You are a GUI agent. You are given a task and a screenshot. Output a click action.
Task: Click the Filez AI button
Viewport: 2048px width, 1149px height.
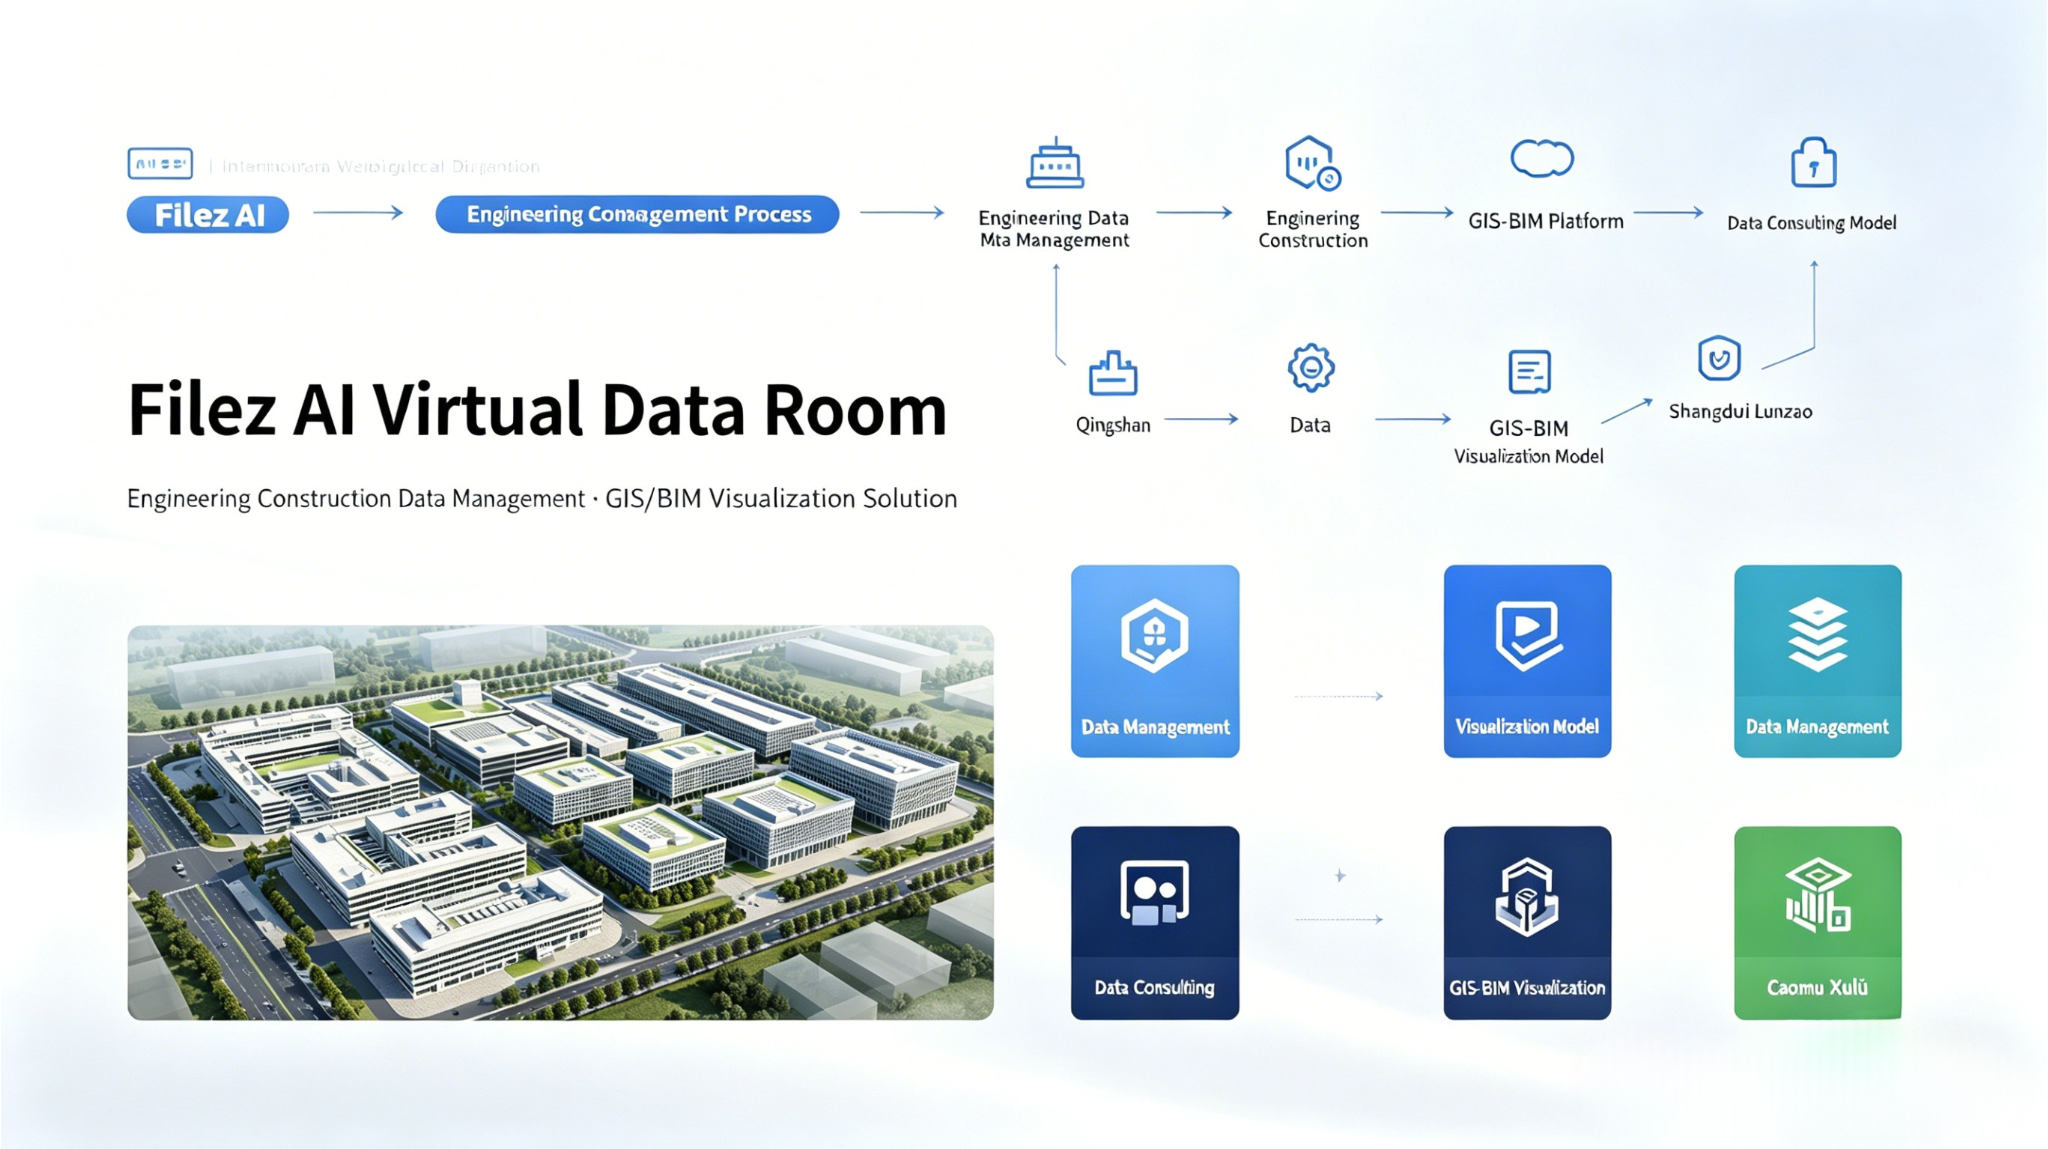(x=207, y=214)
